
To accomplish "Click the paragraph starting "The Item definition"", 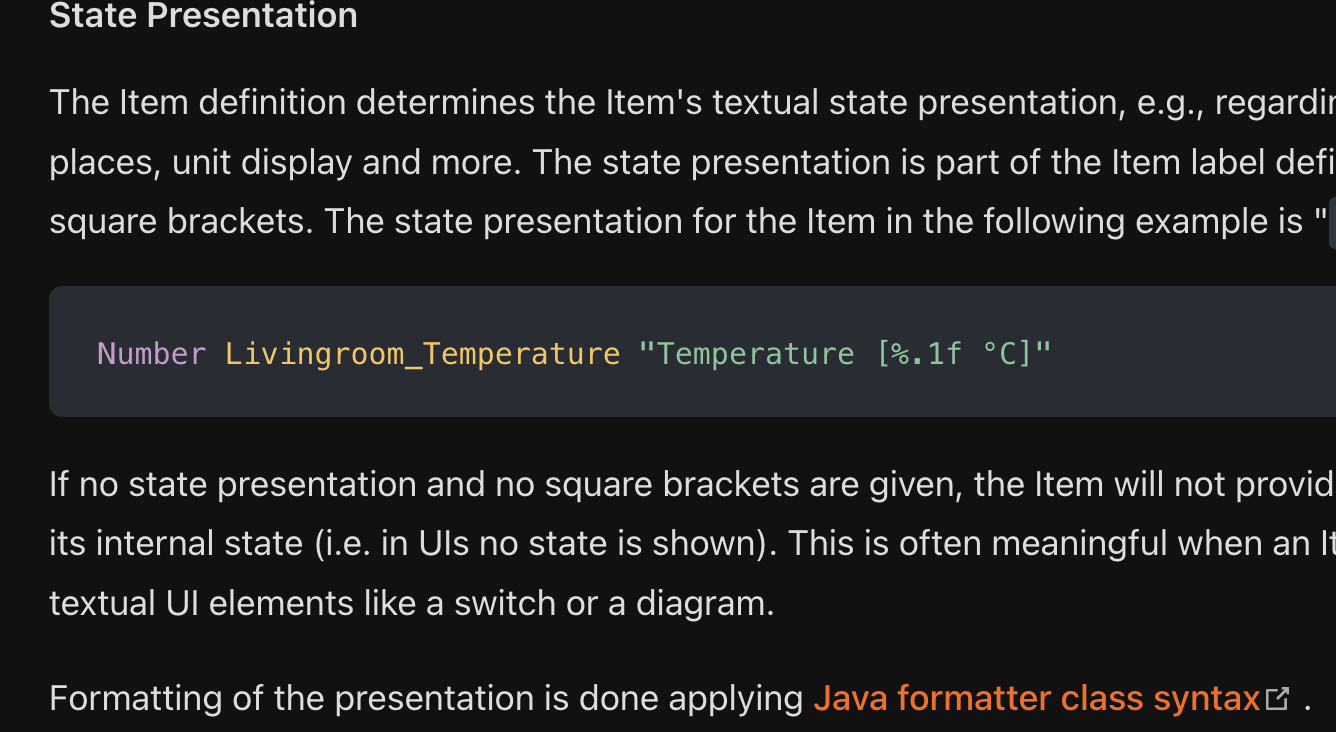I will coord(692,162).
